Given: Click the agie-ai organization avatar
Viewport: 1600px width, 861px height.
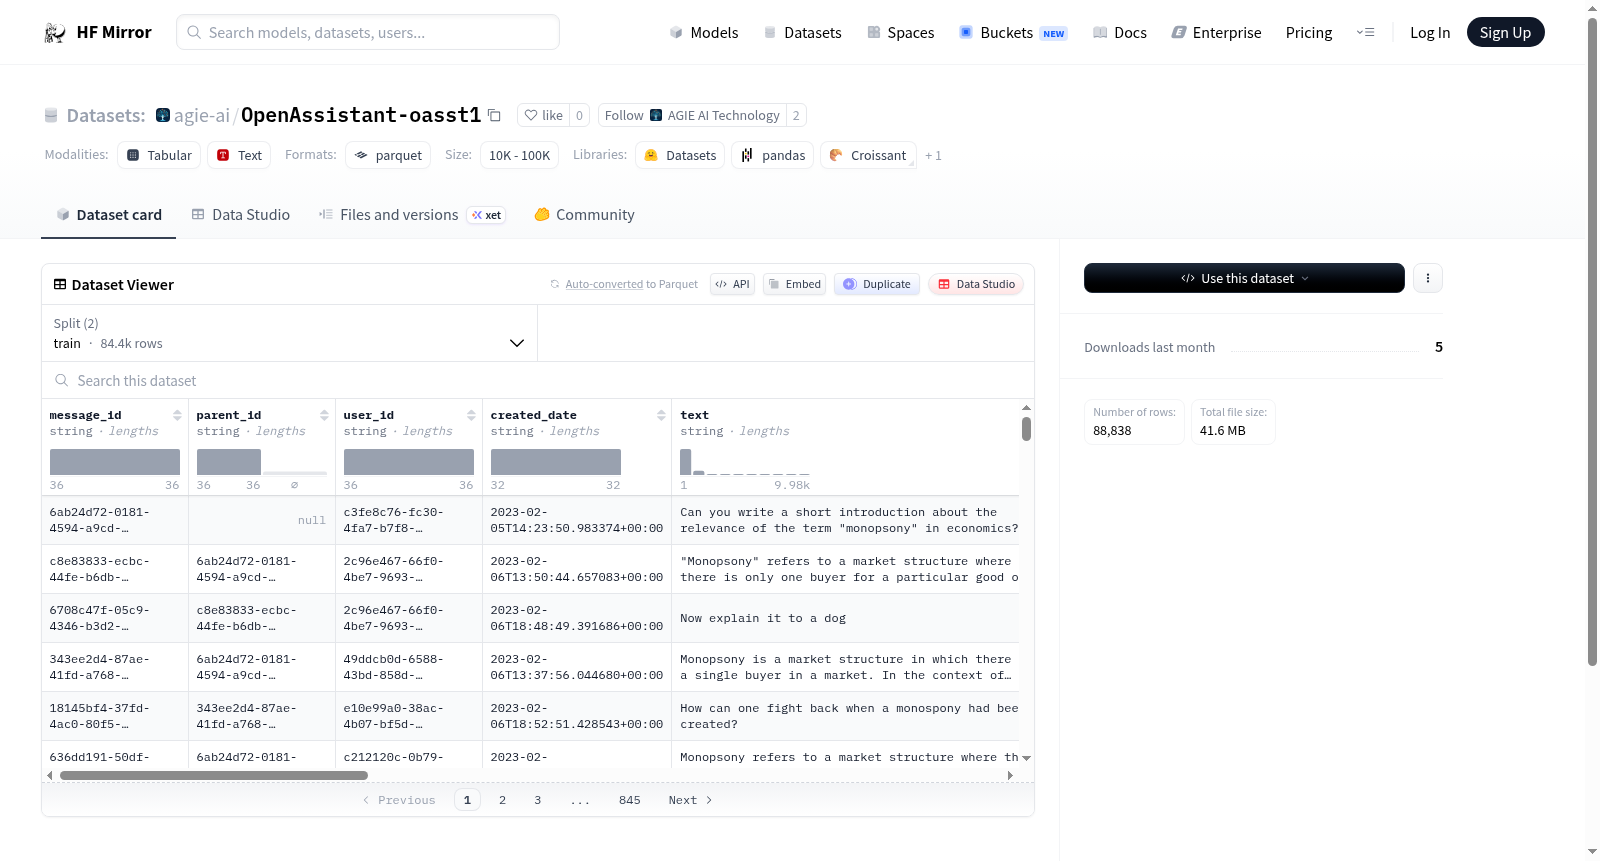Looking at the screenshot, I should pos(163,115).
